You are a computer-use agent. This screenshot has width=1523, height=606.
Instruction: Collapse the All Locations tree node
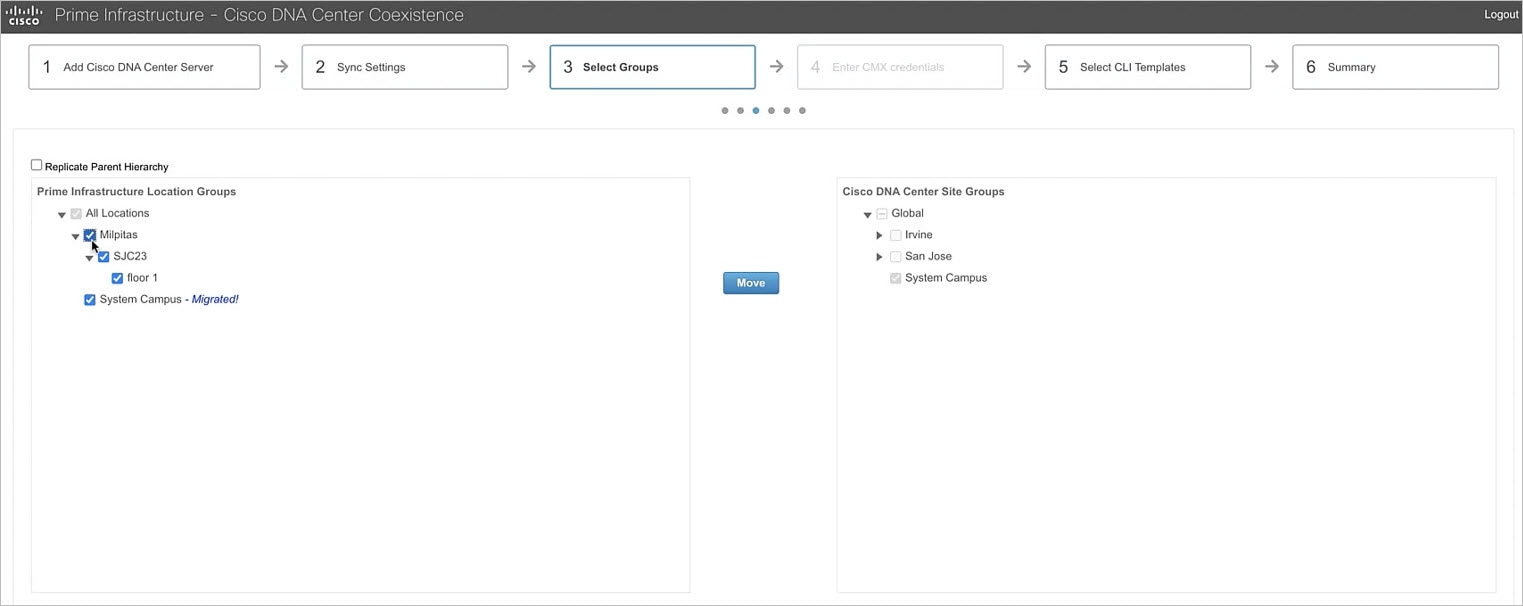click(x=62, y=214)
